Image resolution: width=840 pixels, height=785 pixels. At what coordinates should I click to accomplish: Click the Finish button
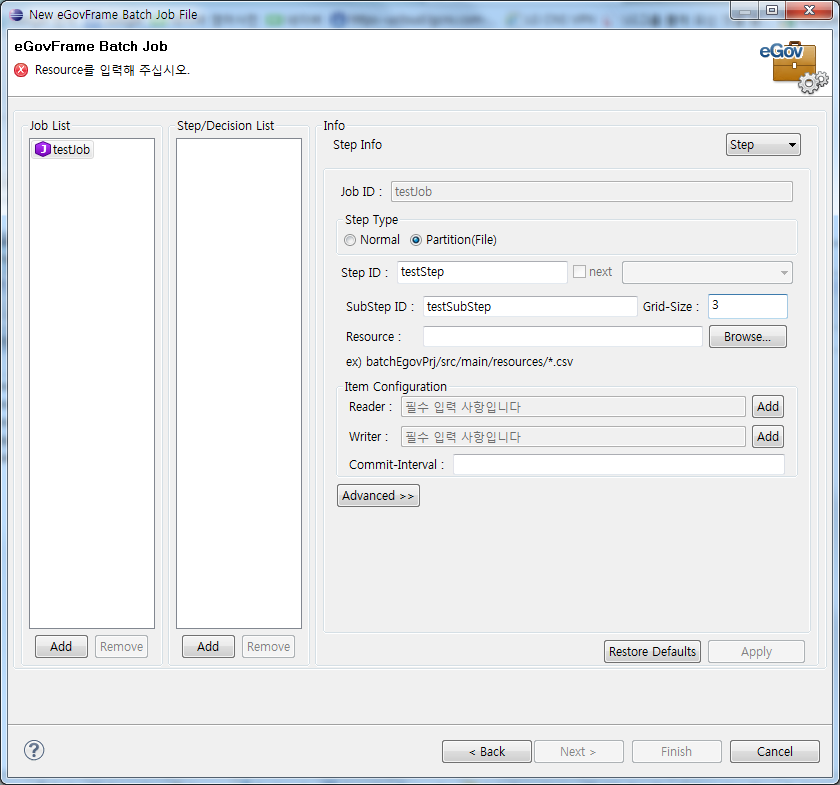click(677, 751)
